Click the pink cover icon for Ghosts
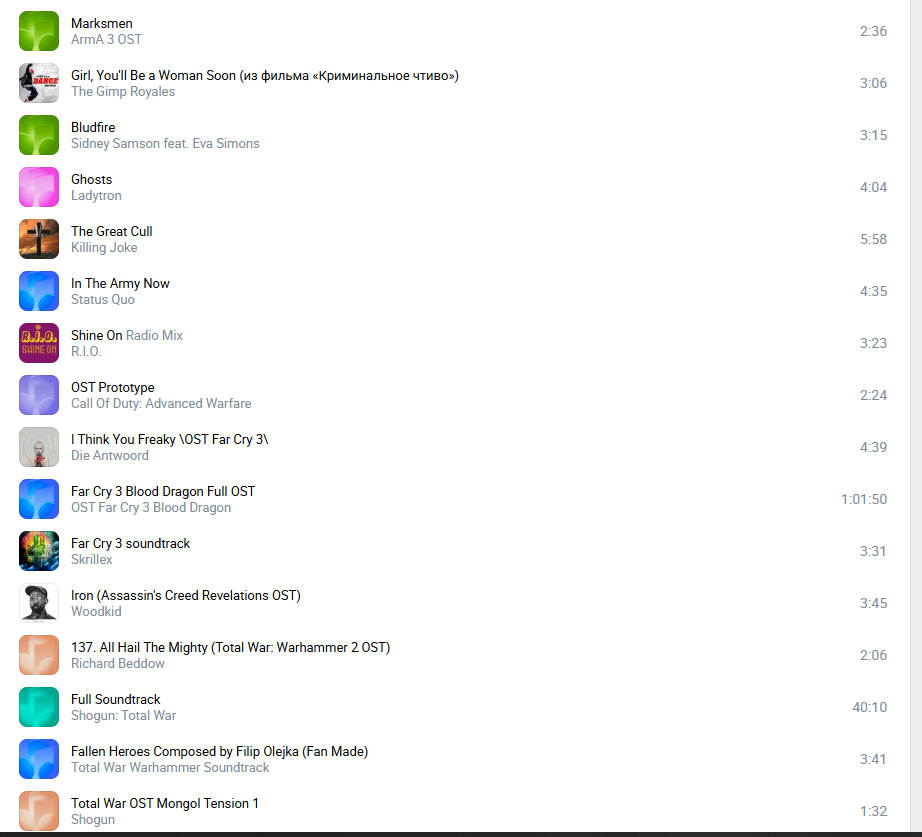Viewport: 922px width, 837px height. point(39,187)
